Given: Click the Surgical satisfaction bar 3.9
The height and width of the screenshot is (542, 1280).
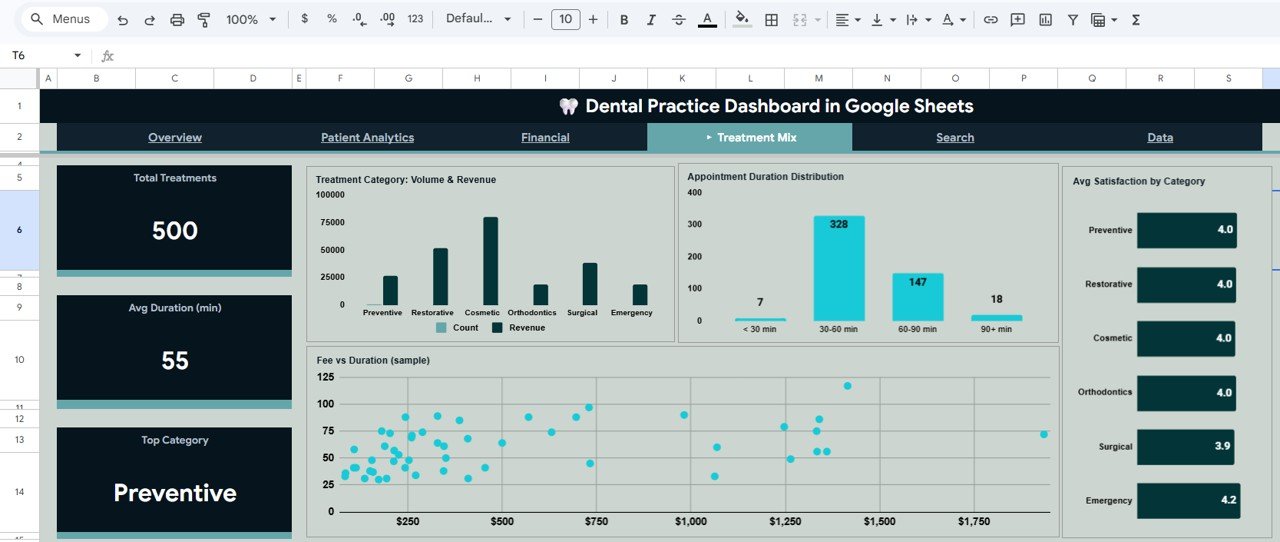Looking at the screenshot, I should [x=1186, y=446].
